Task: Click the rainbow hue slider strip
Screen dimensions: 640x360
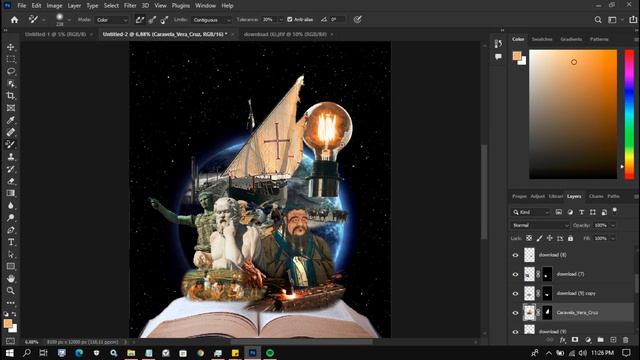Action: [x=629, y=114]
